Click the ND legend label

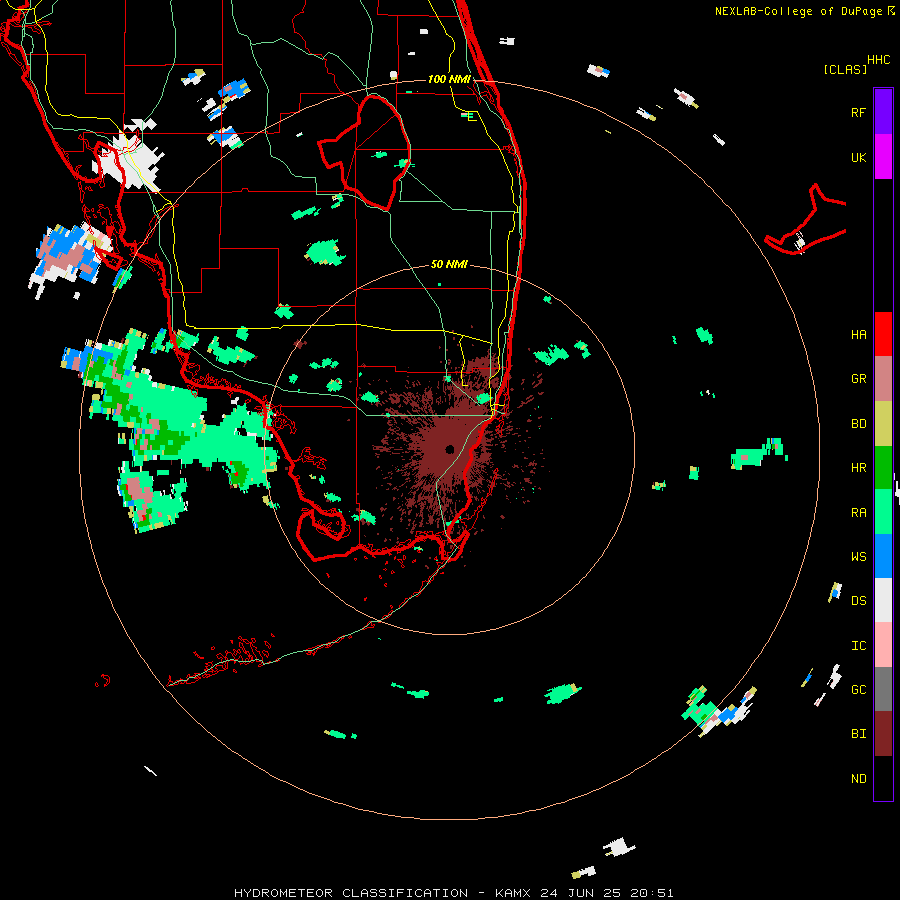click(x=858, y=778)
